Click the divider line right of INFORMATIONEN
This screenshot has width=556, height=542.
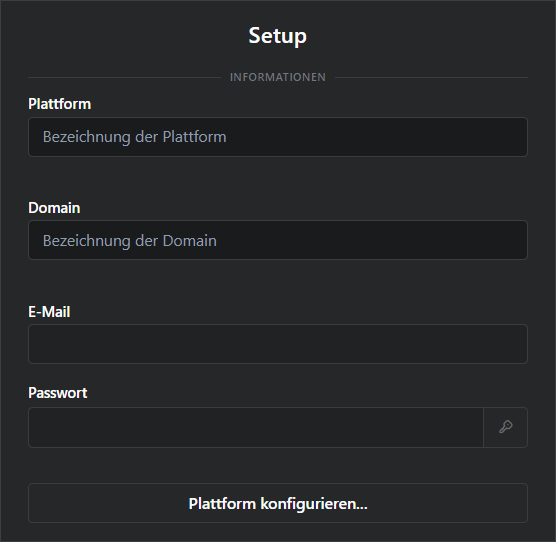click(431, 77)
